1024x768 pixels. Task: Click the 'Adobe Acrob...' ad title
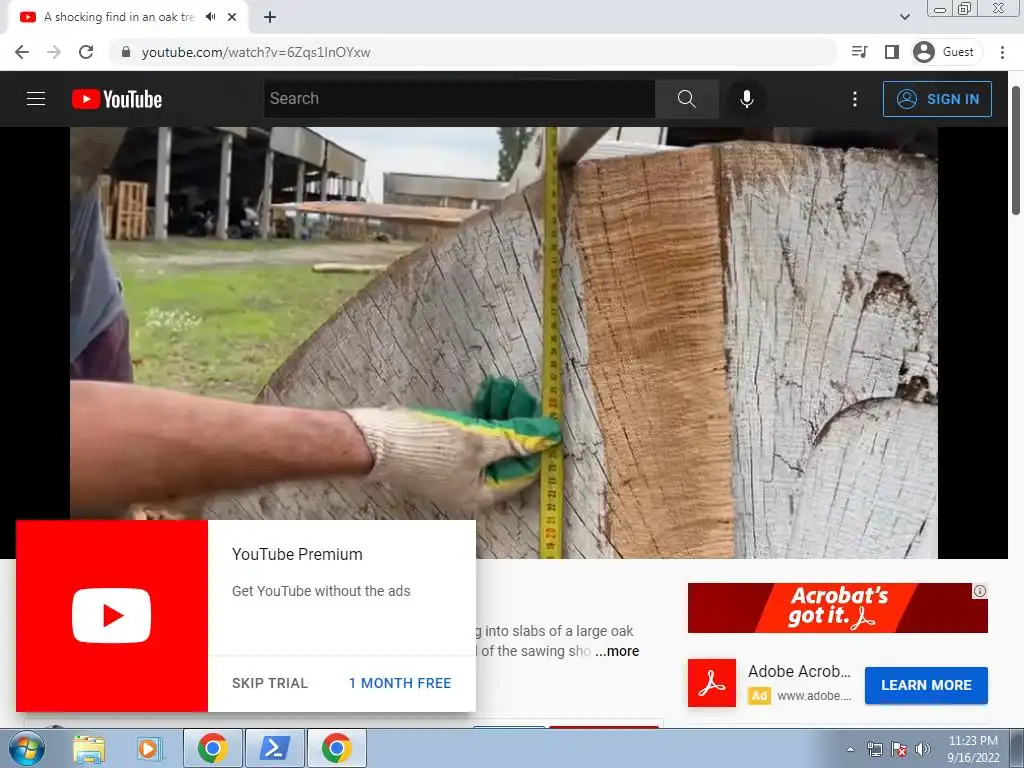(799, 671)
